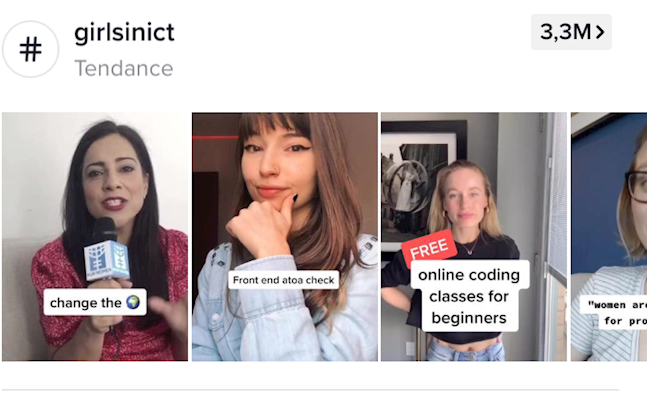647x412 pixels.
Task: Click the '"women are' quote caption
Action: point(616,305)
